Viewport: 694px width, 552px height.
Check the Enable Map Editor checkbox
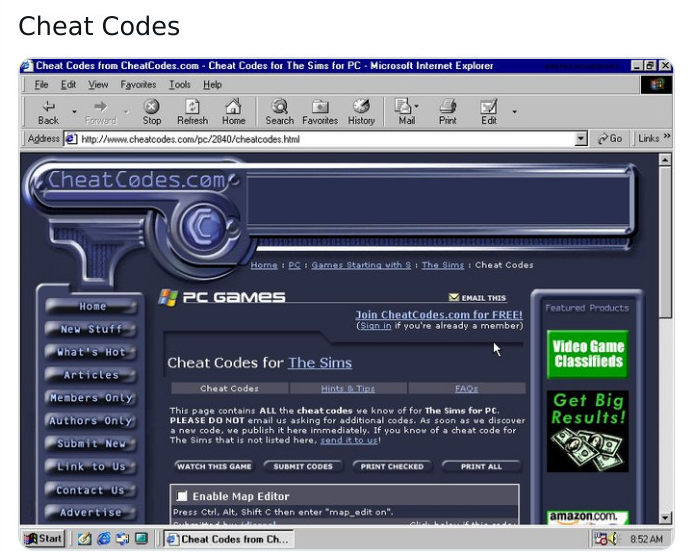[x=182, y=496]
